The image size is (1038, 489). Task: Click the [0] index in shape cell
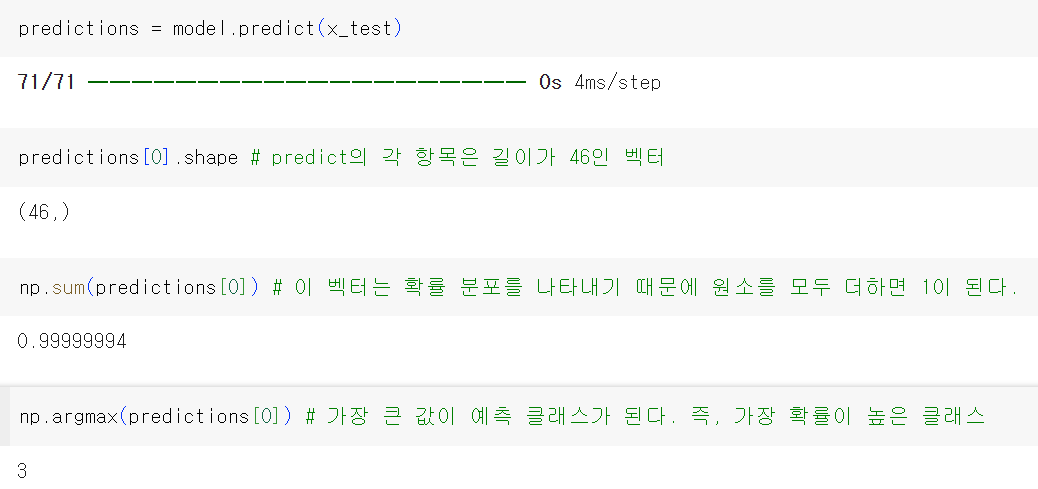[156, 158]
